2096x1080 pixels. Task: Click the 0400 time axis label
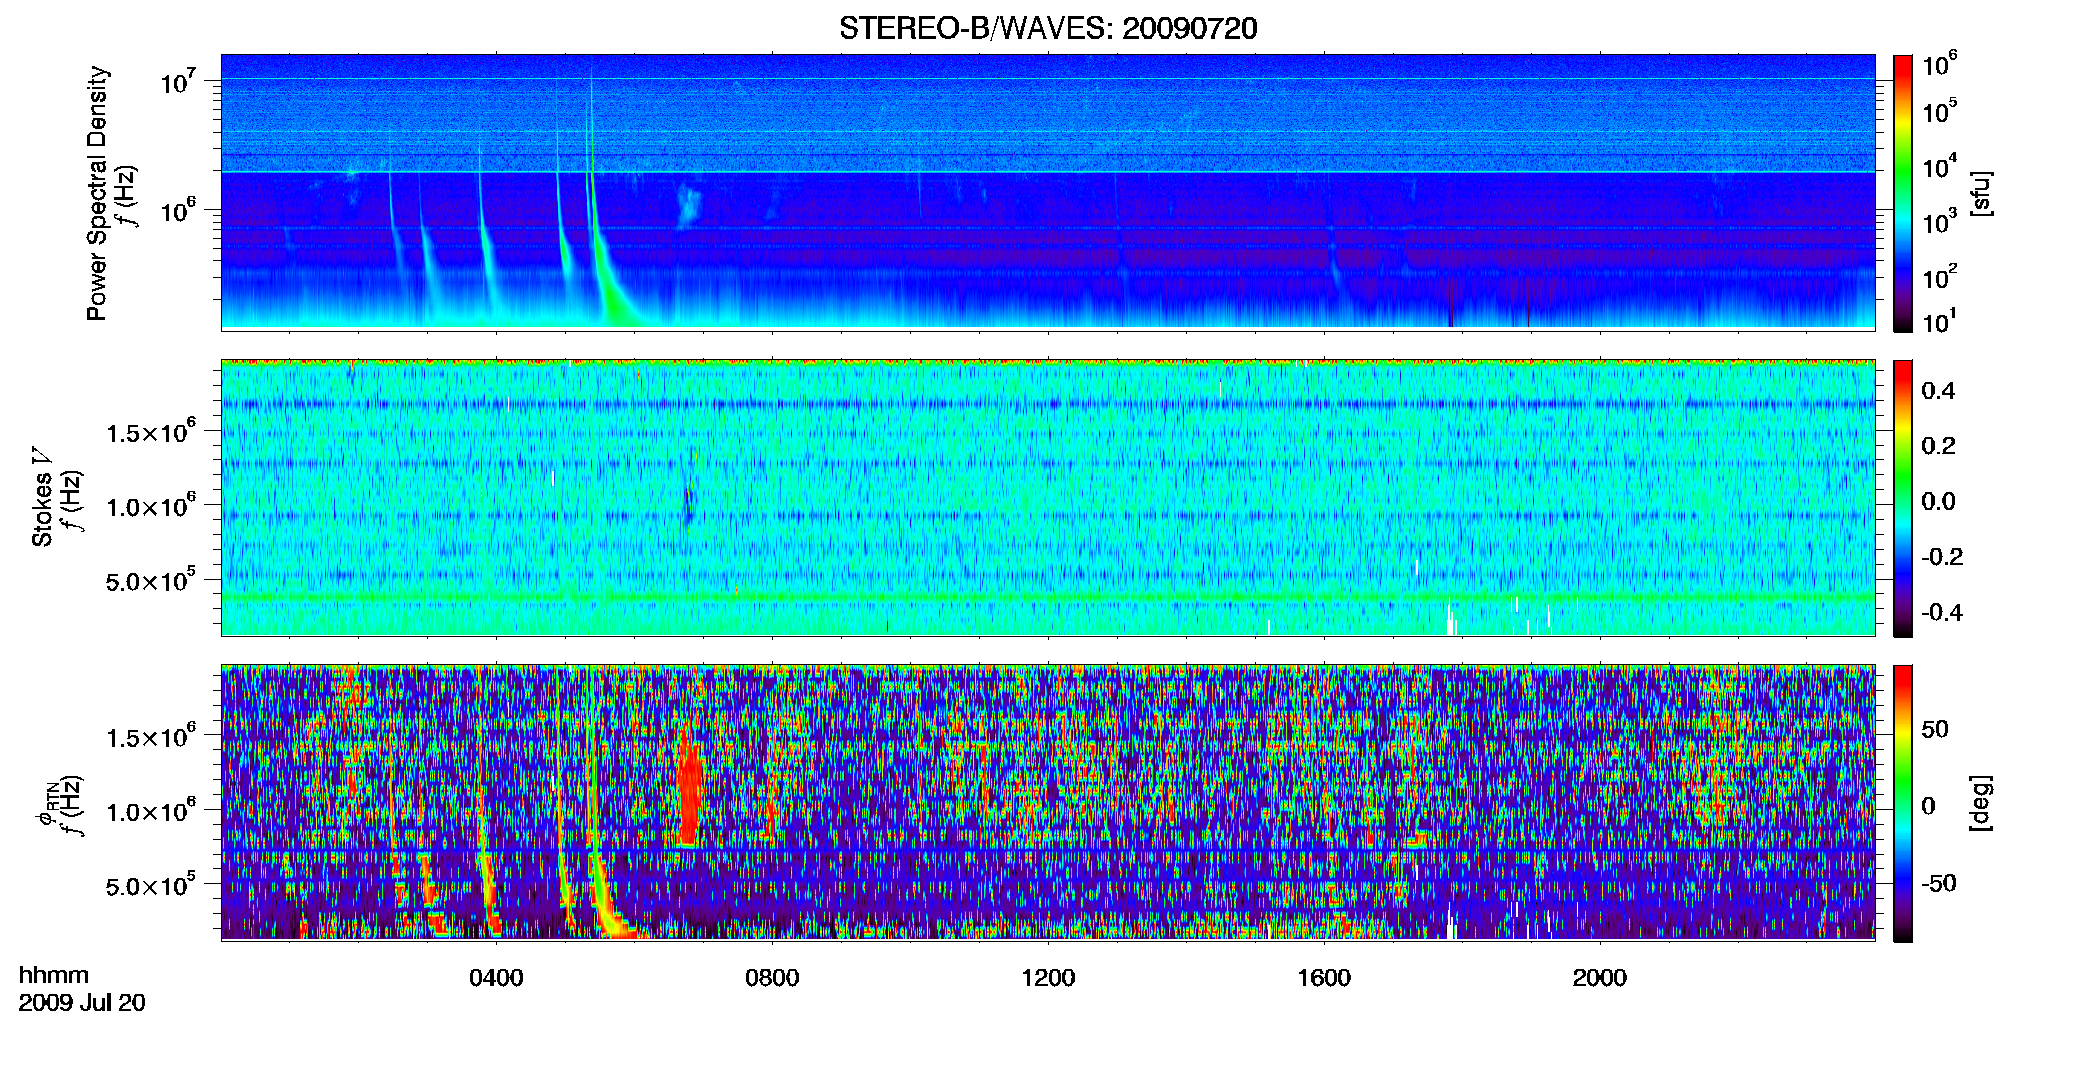click(x=496, y=978)
